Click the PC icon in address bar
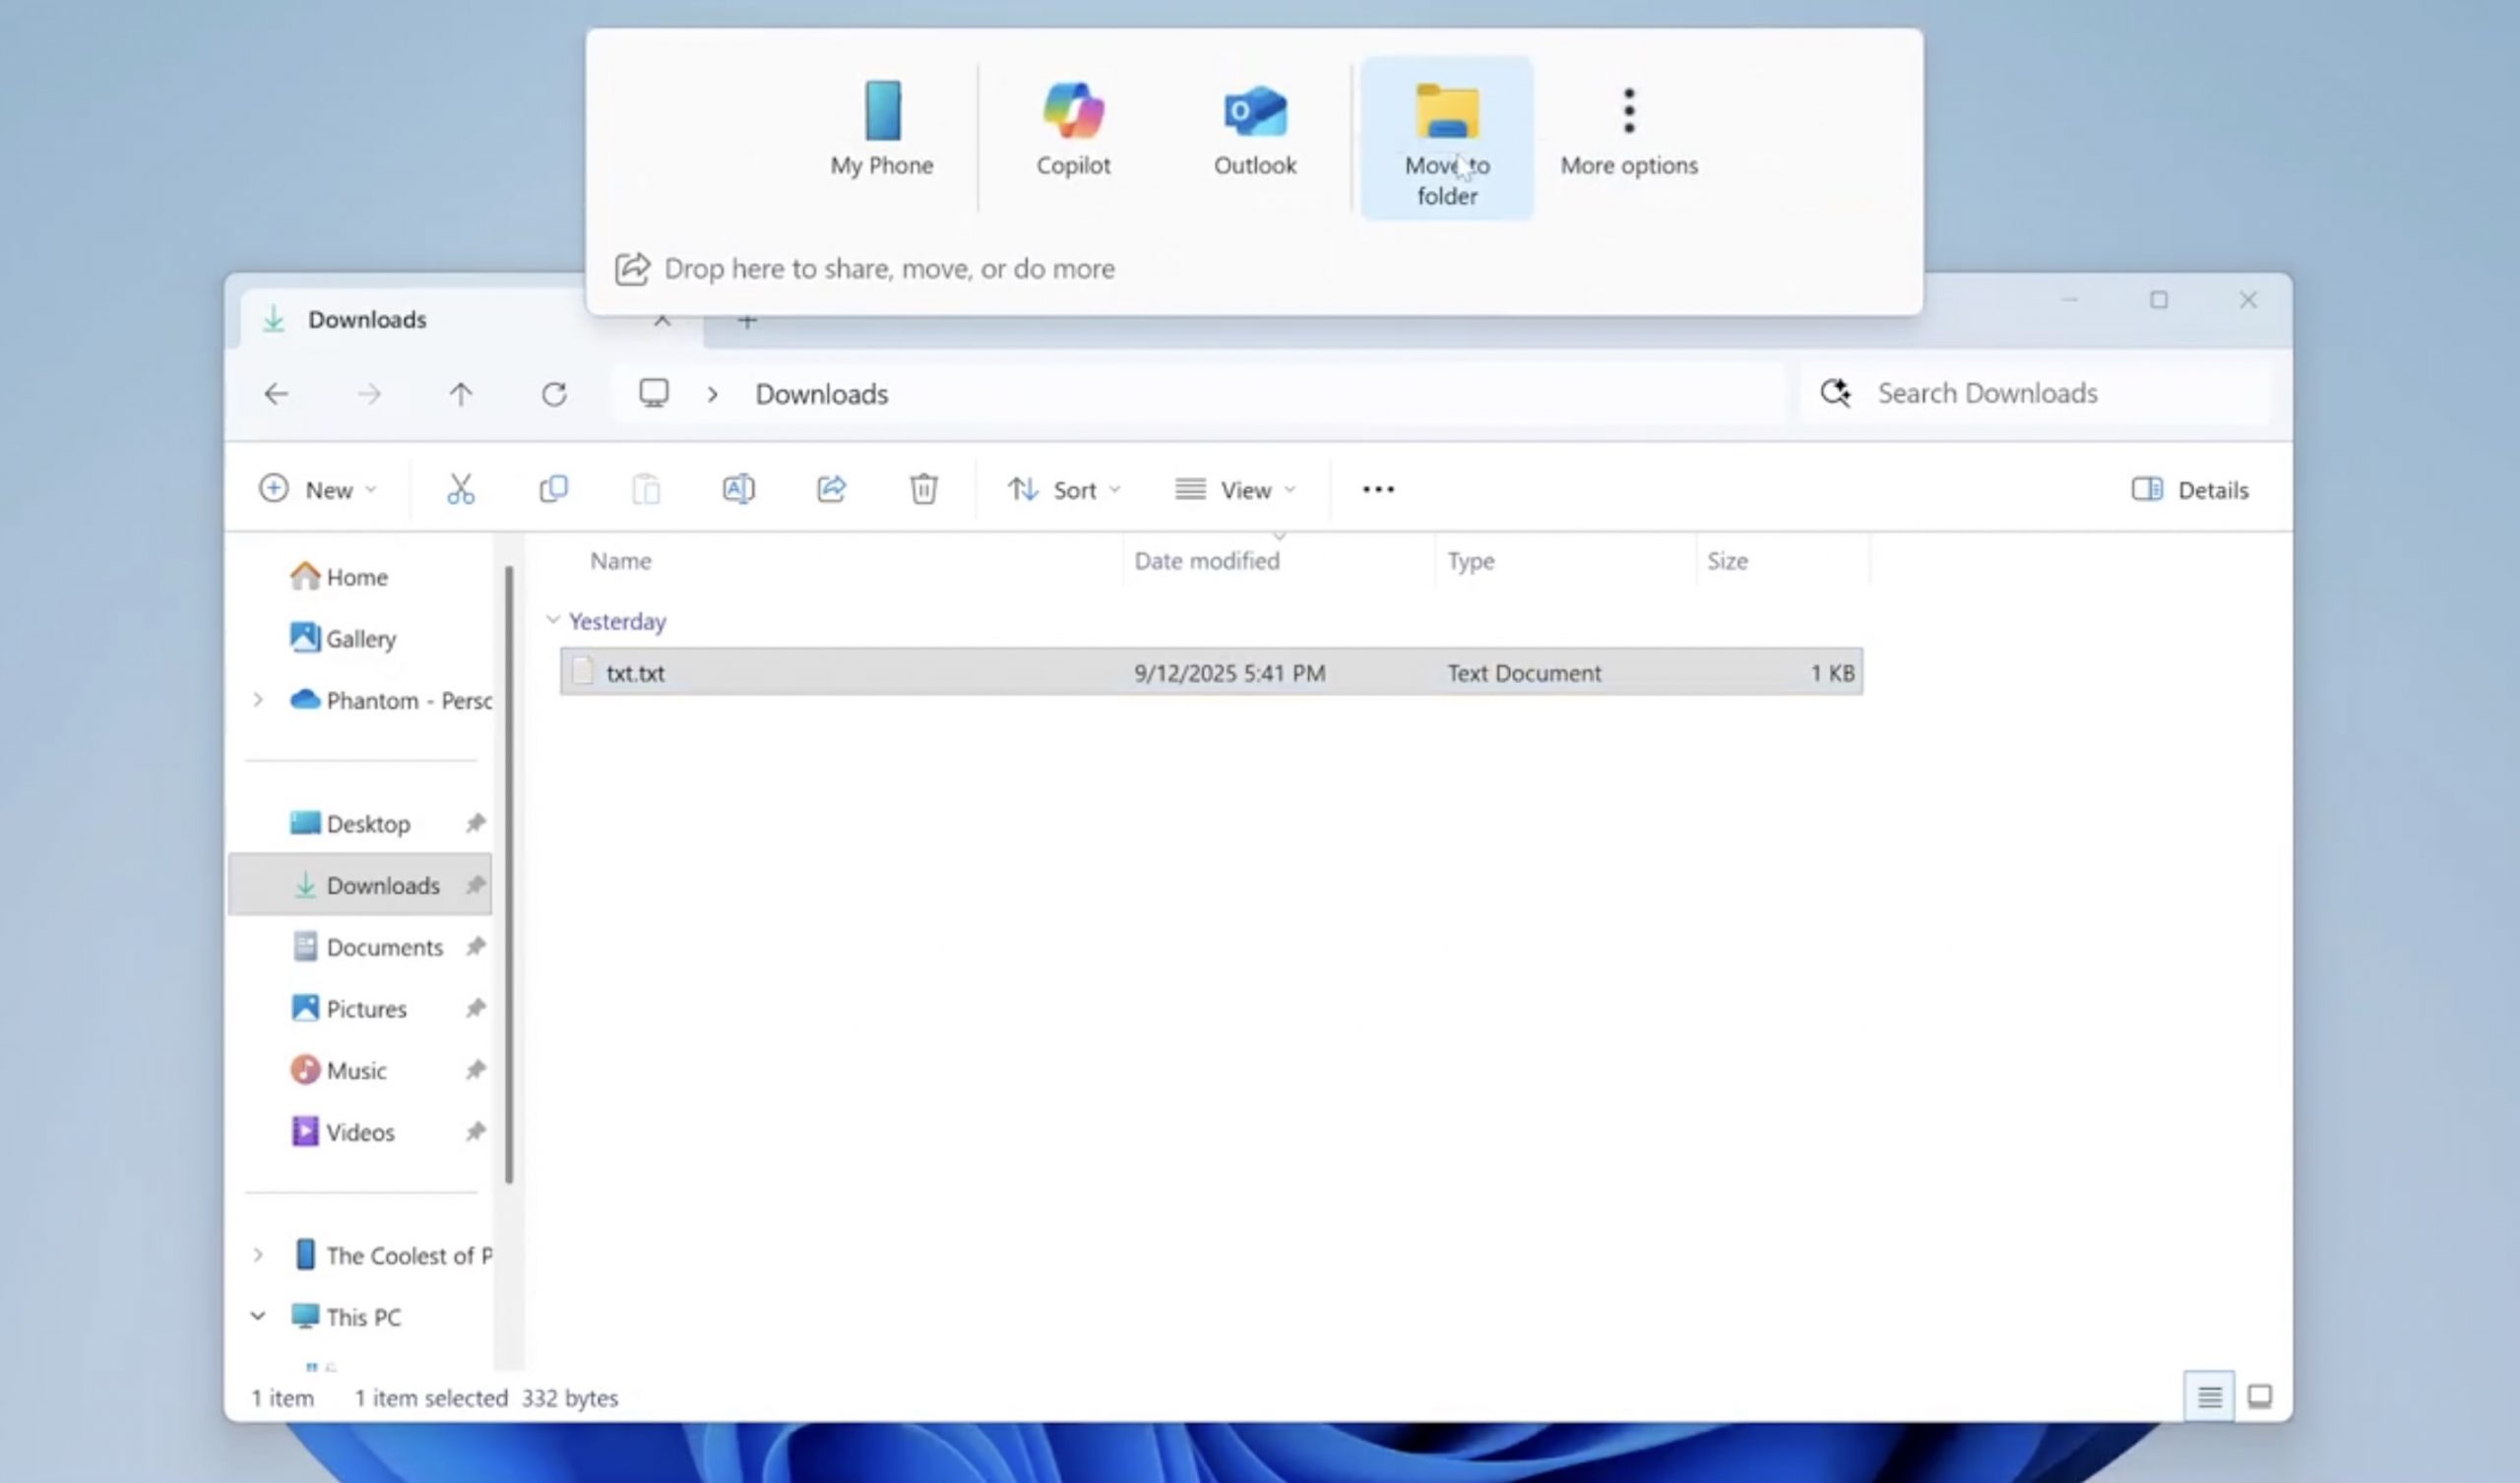The height and width of the screenshot is (1483, 2520). [x=654, y=393]
